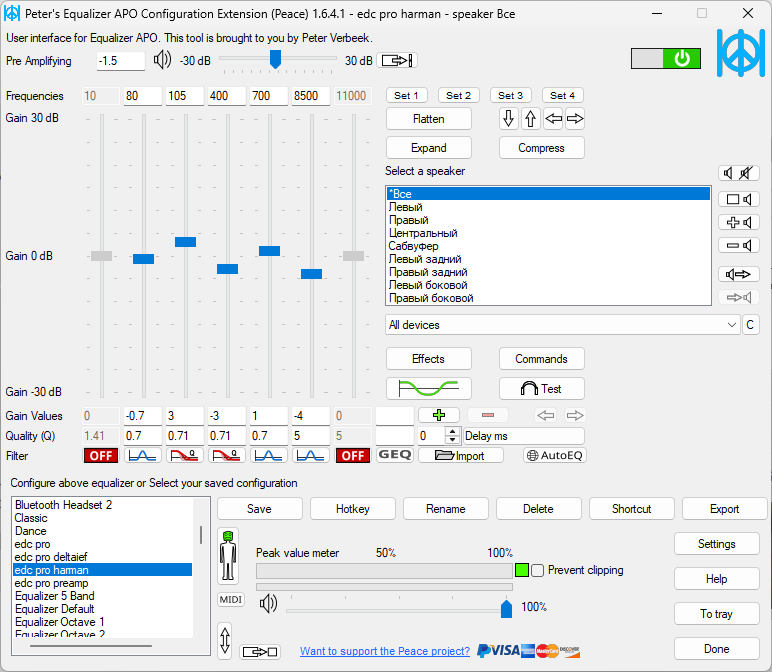Click the green-headed figure icon

228,555
